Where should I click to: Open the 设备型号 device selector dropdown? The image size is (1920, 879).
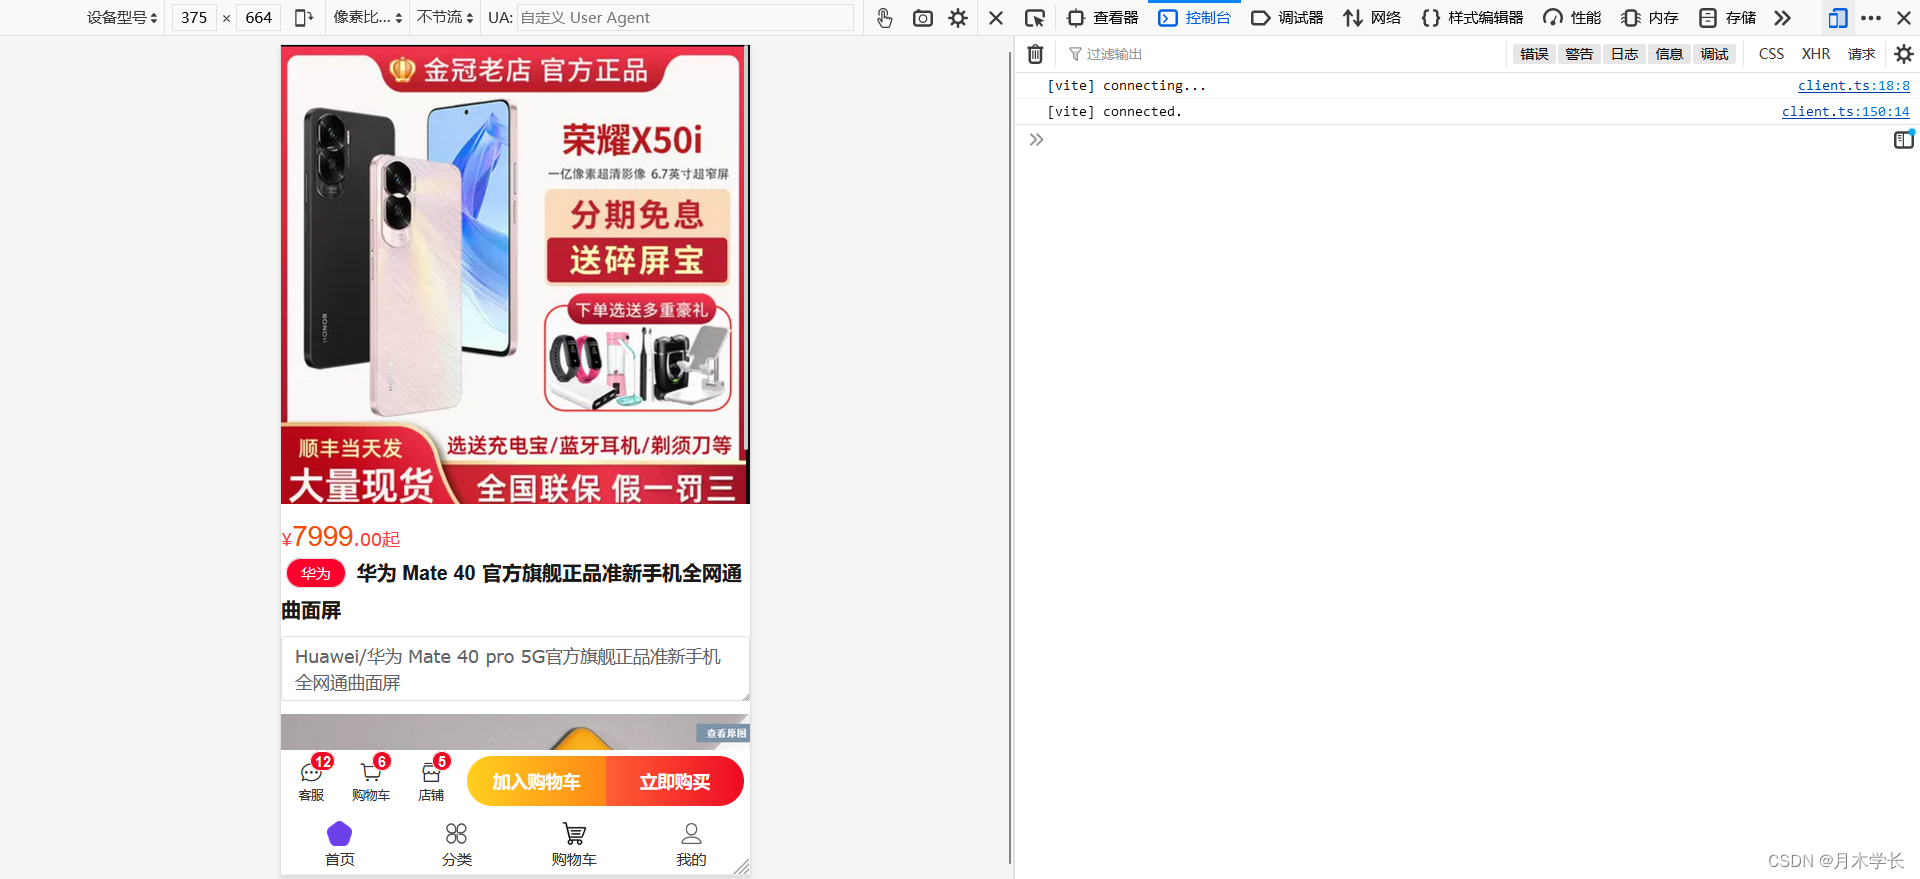[x=122, y=18]
